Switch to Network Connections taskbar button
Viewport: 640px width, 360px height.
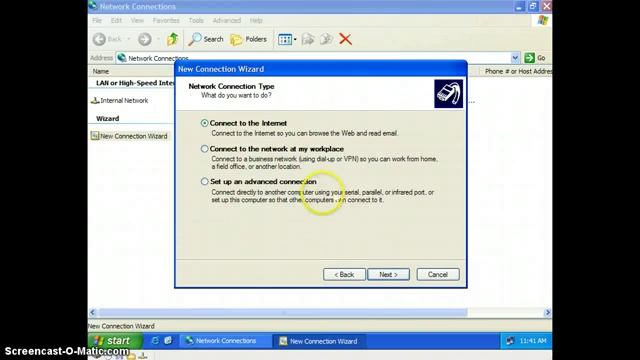coord(226,341)
